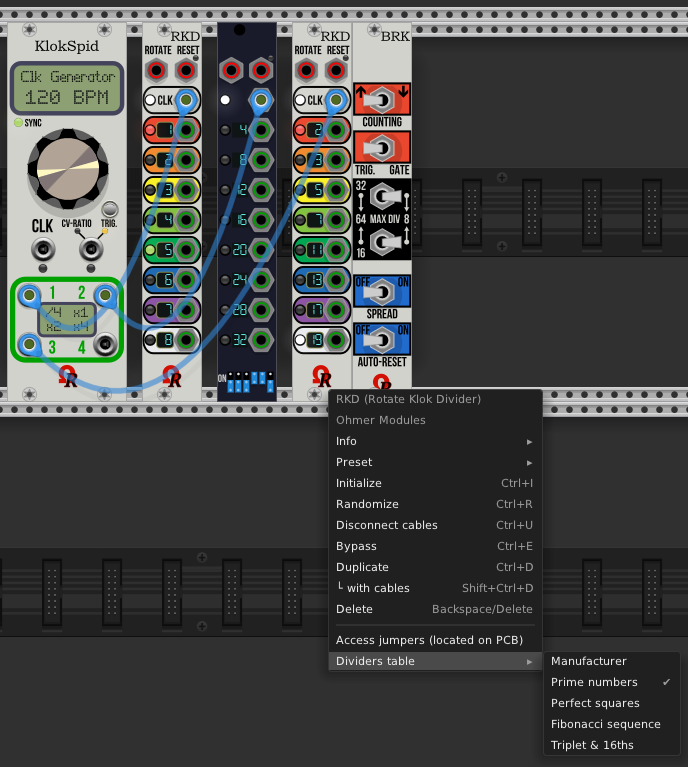Click first RKD module RESET input jack
The height and width of the screenshot is (767, 688).
click(186, 70)
